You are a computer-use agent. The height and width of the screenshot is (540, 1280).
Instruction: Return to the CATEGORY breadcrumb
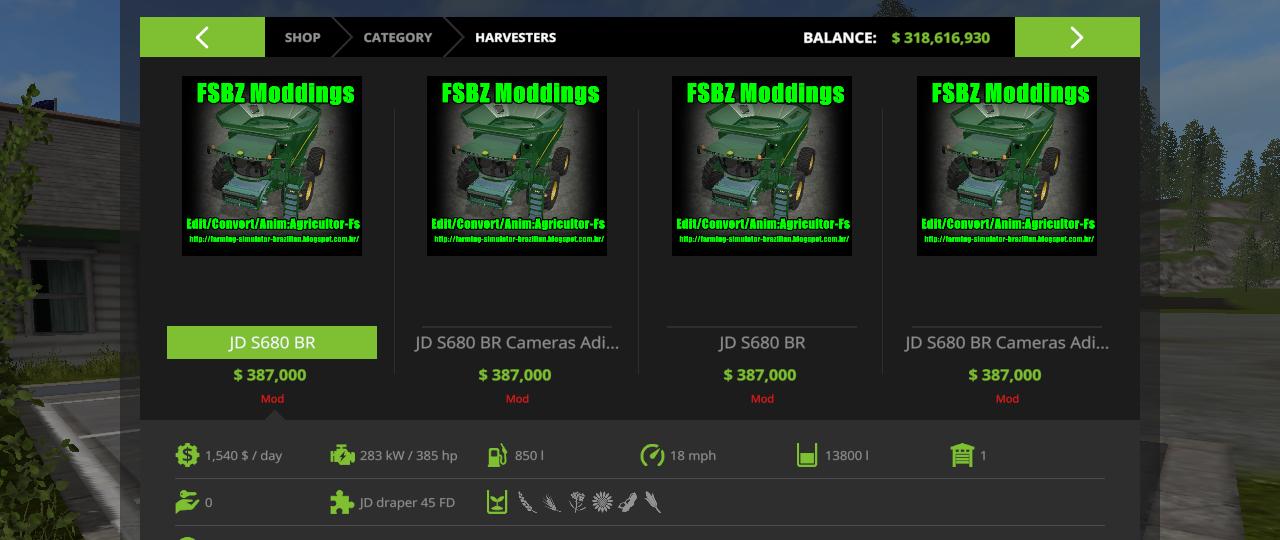[397, 37]
